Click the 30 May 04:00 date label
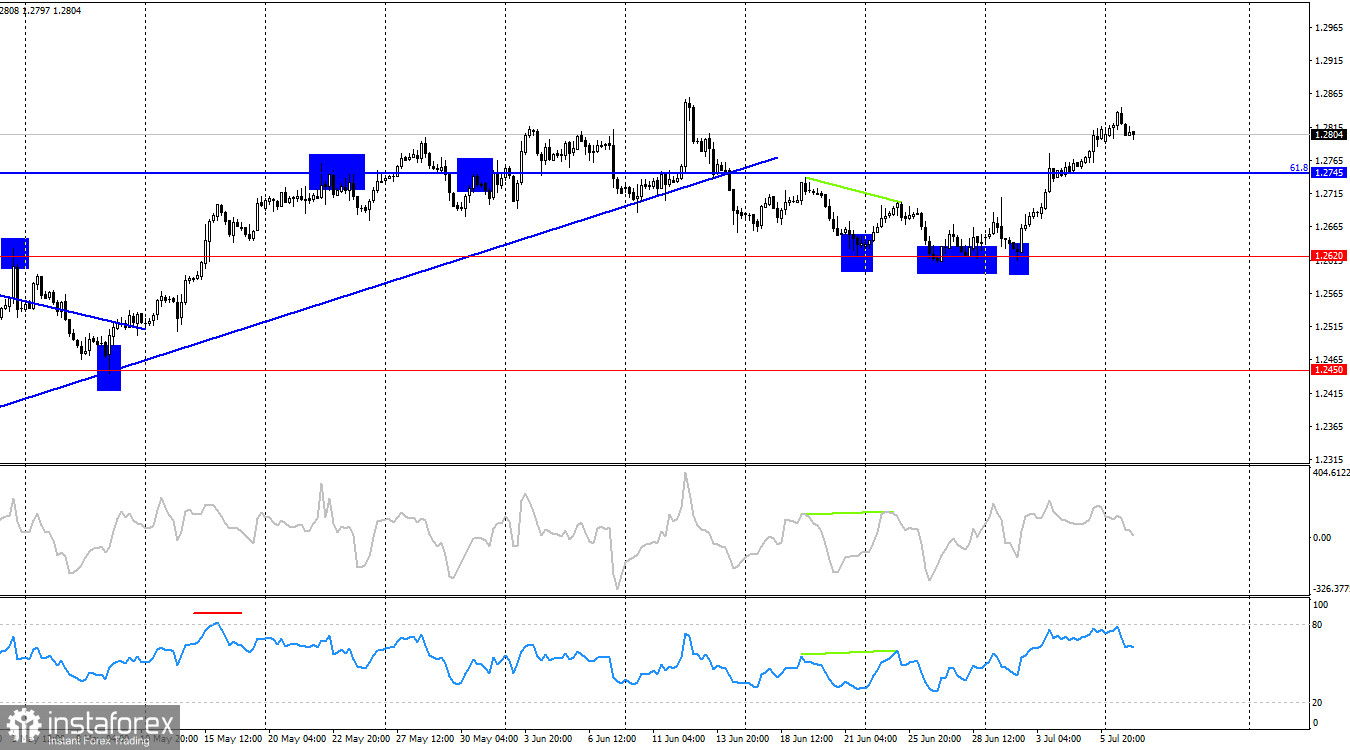Screen dimensions: 1350x750 click(x=490, y=739)
